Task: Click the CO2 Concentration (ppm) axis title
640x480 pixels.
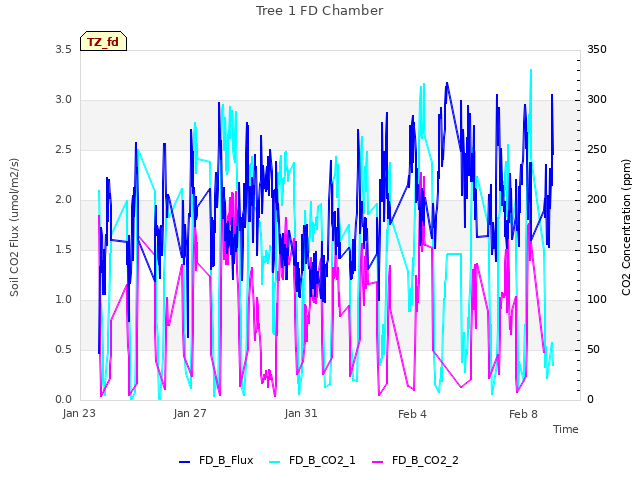Action: coord(626,227)
